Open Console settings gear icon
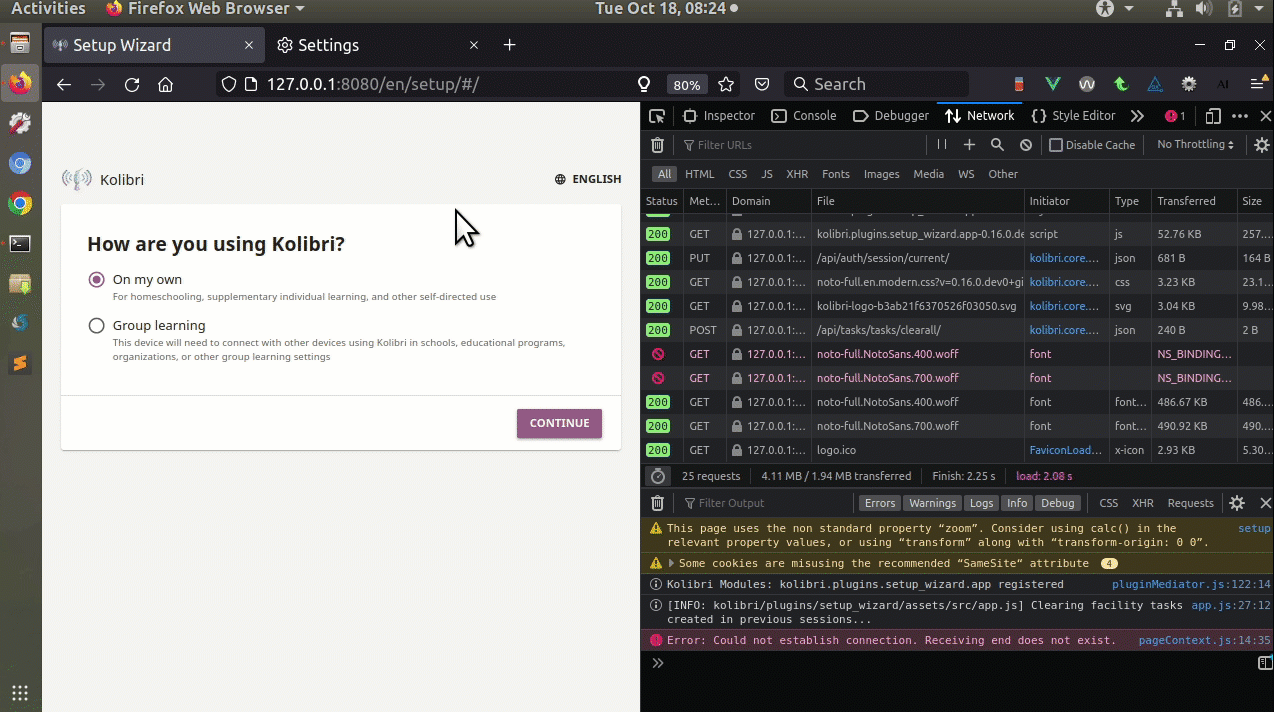The width and height of the screenshot is (1274, 712). [1237, 503]
